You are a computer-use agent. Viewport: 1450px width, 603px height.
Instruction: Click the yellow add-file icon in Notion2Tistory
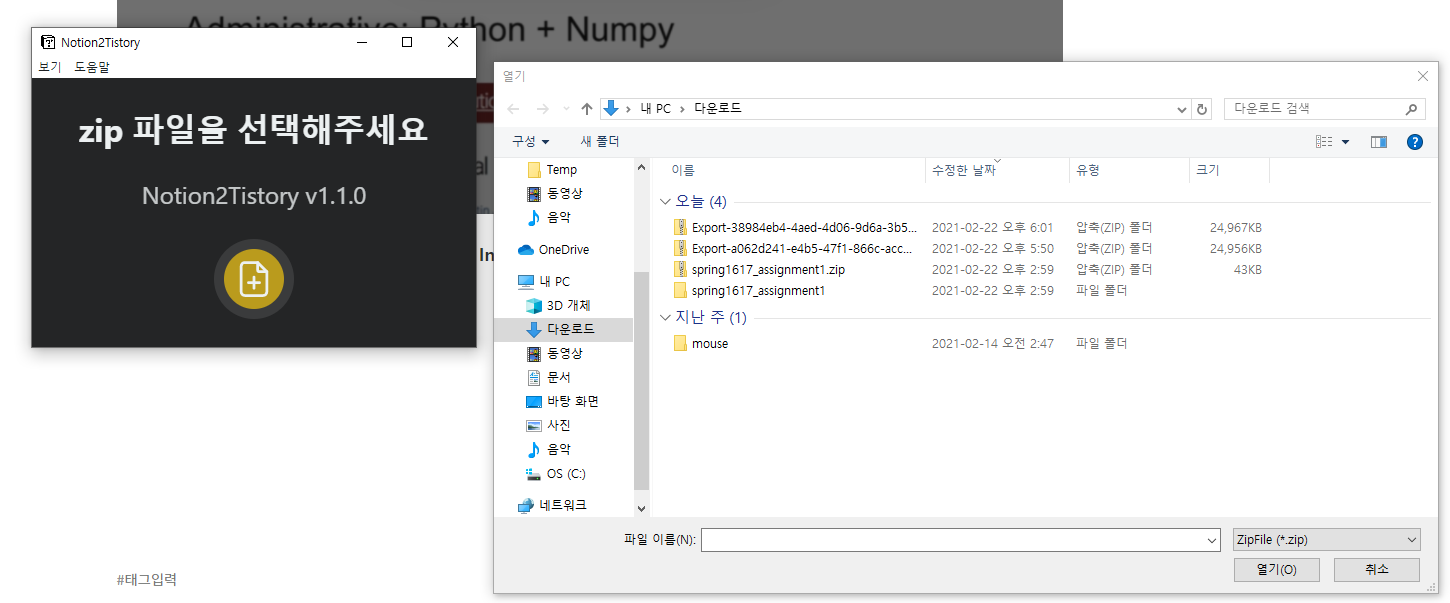pyautogui.click(x=254, y=279)
